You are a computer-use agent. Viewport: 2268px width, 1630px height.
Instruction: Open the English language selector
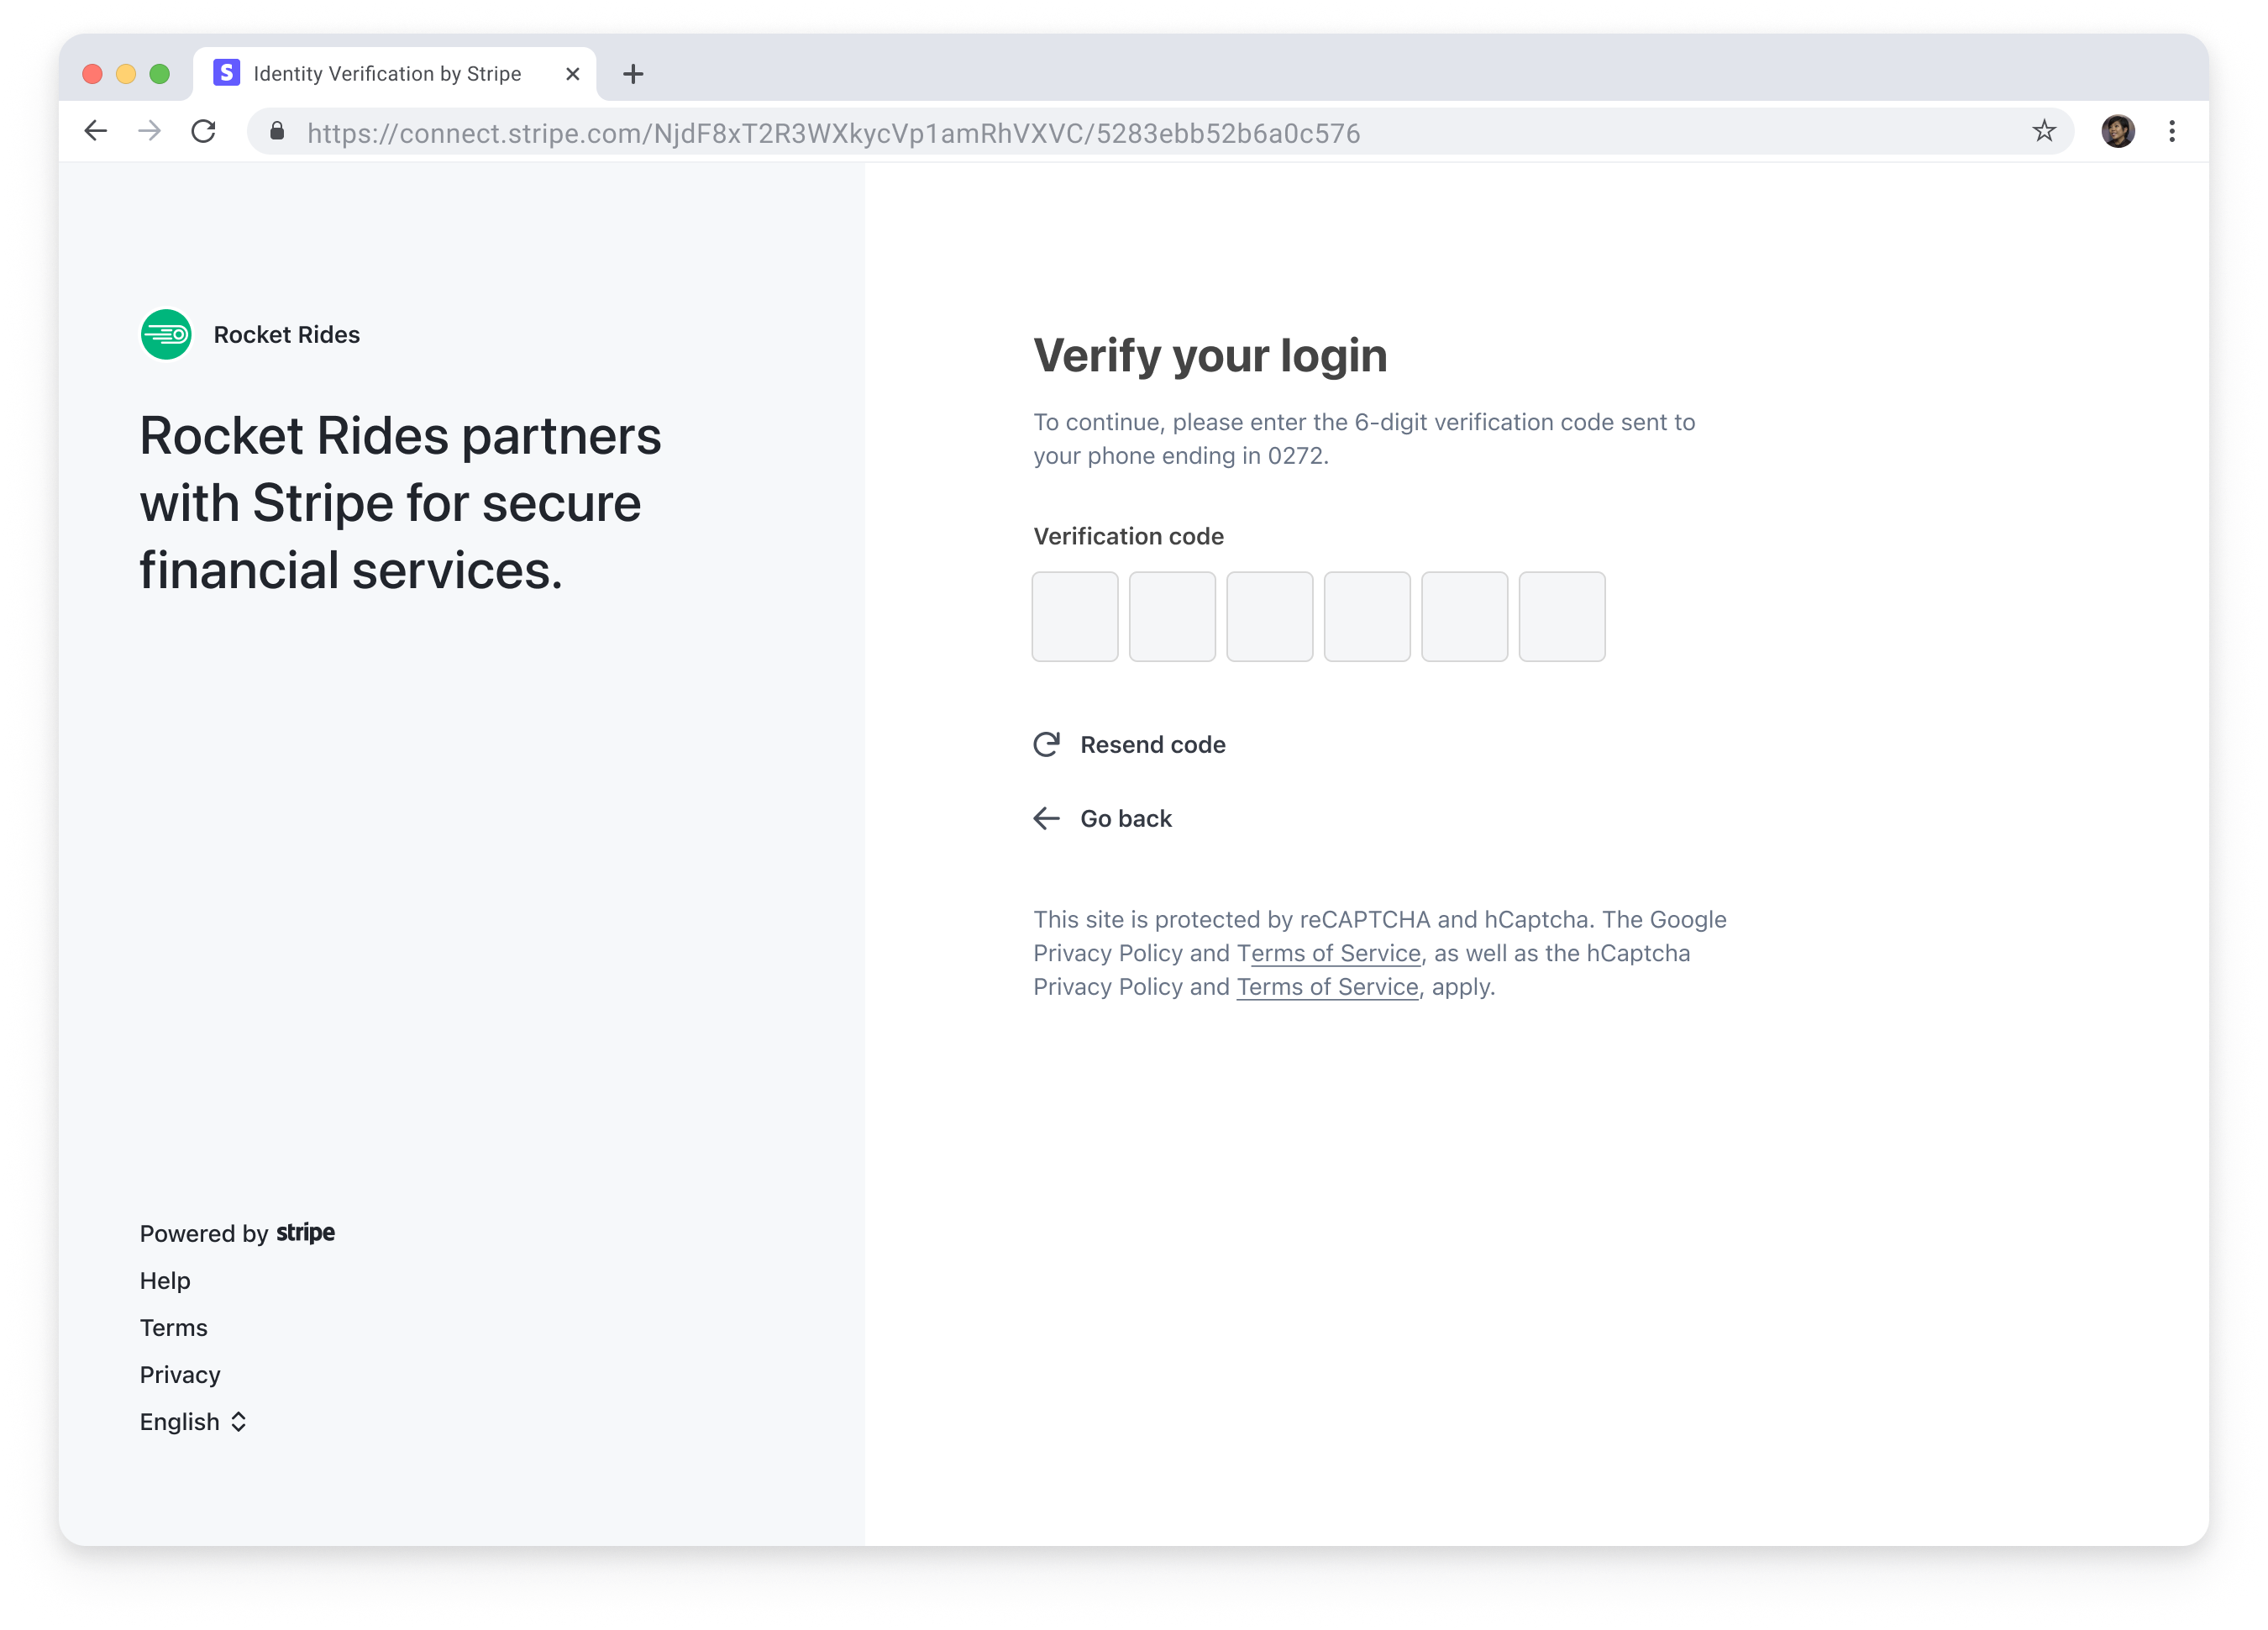[193, 1422]
